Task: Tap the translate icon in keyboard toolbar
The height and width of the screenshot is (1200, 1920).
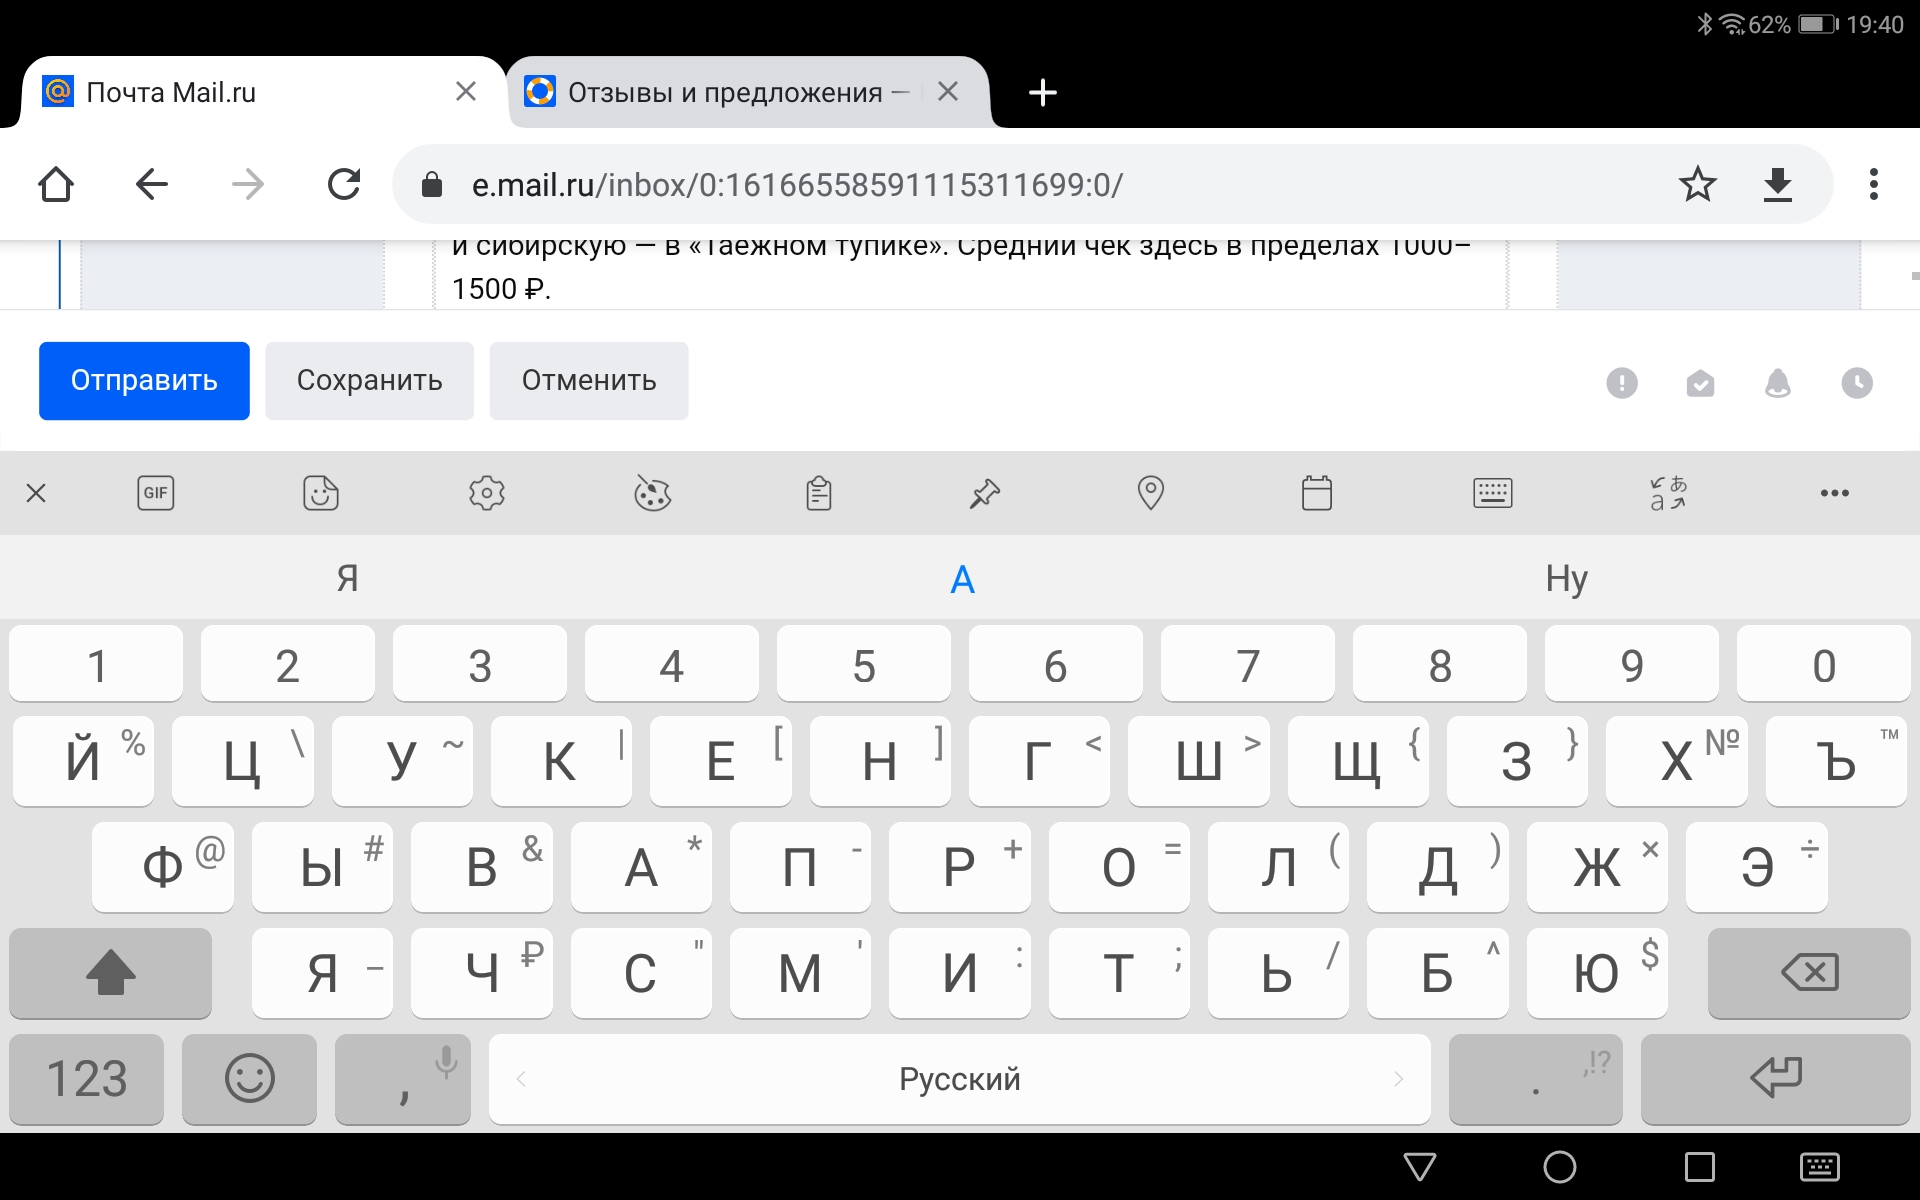Action: [1667, 493]
